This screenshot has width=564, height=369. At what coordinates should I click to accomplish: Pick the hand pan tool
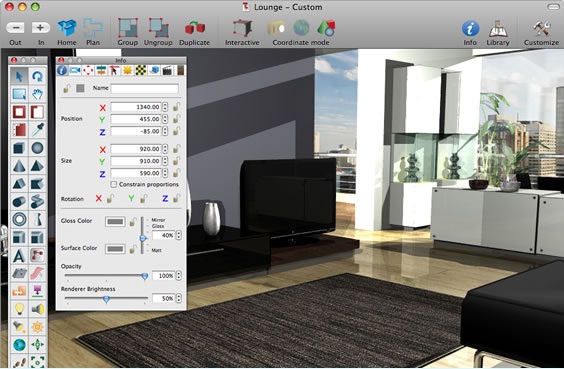(37, 94)
